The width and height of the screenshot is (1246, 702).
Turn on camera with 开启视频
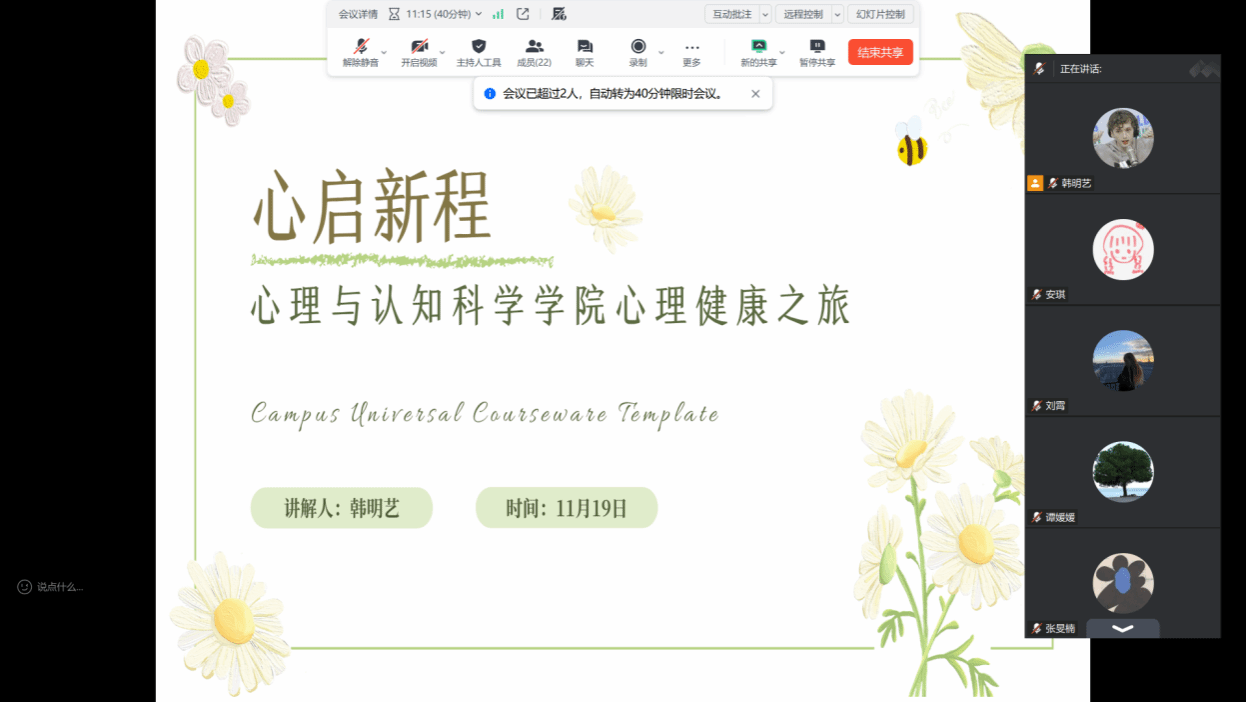click(x=419, y=48)
